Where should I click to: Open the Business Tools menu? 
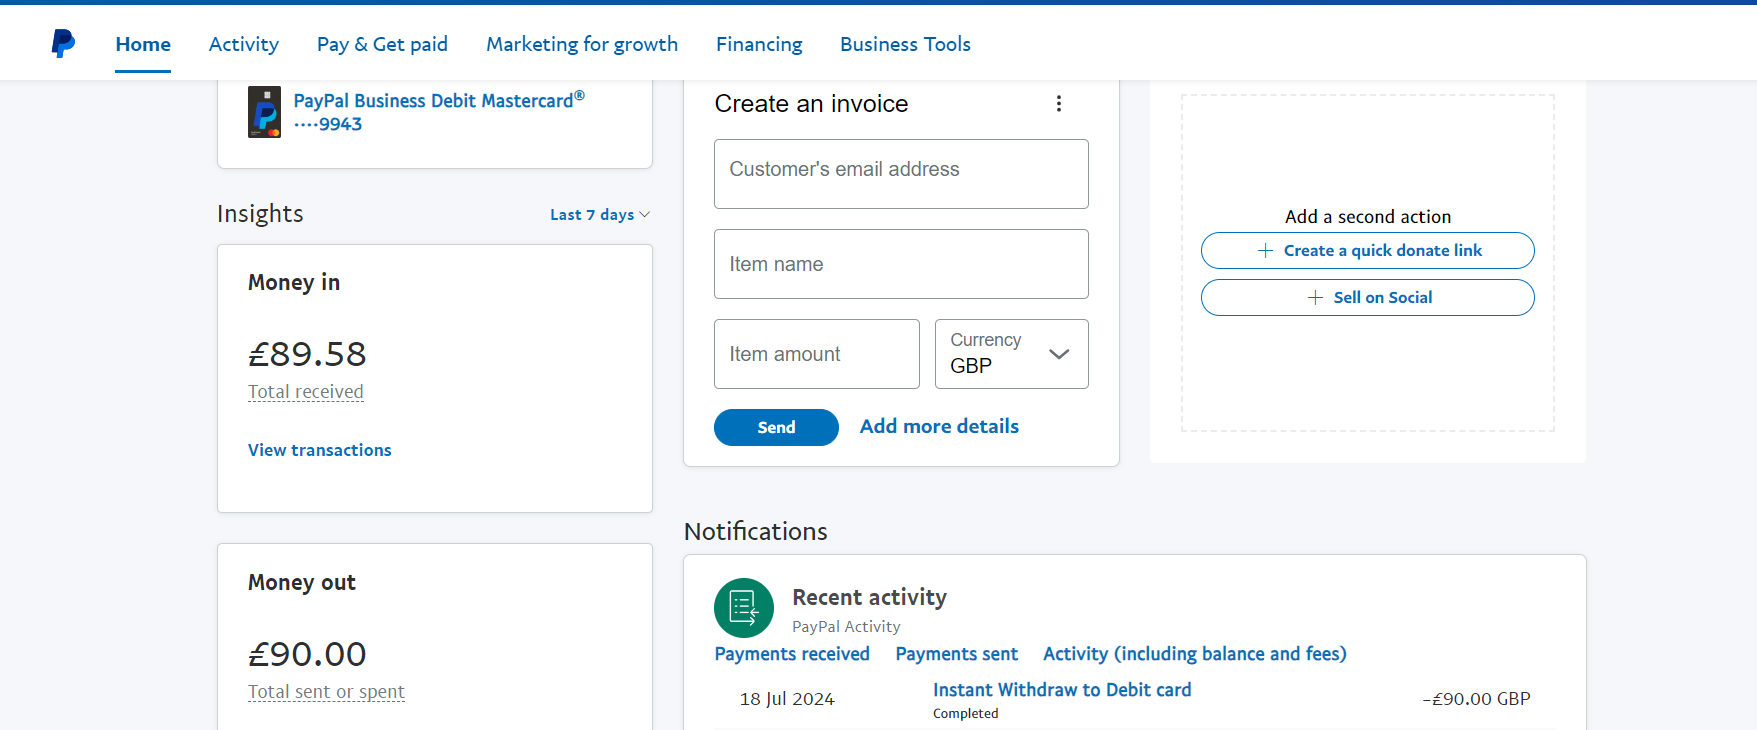click(905, 44)
